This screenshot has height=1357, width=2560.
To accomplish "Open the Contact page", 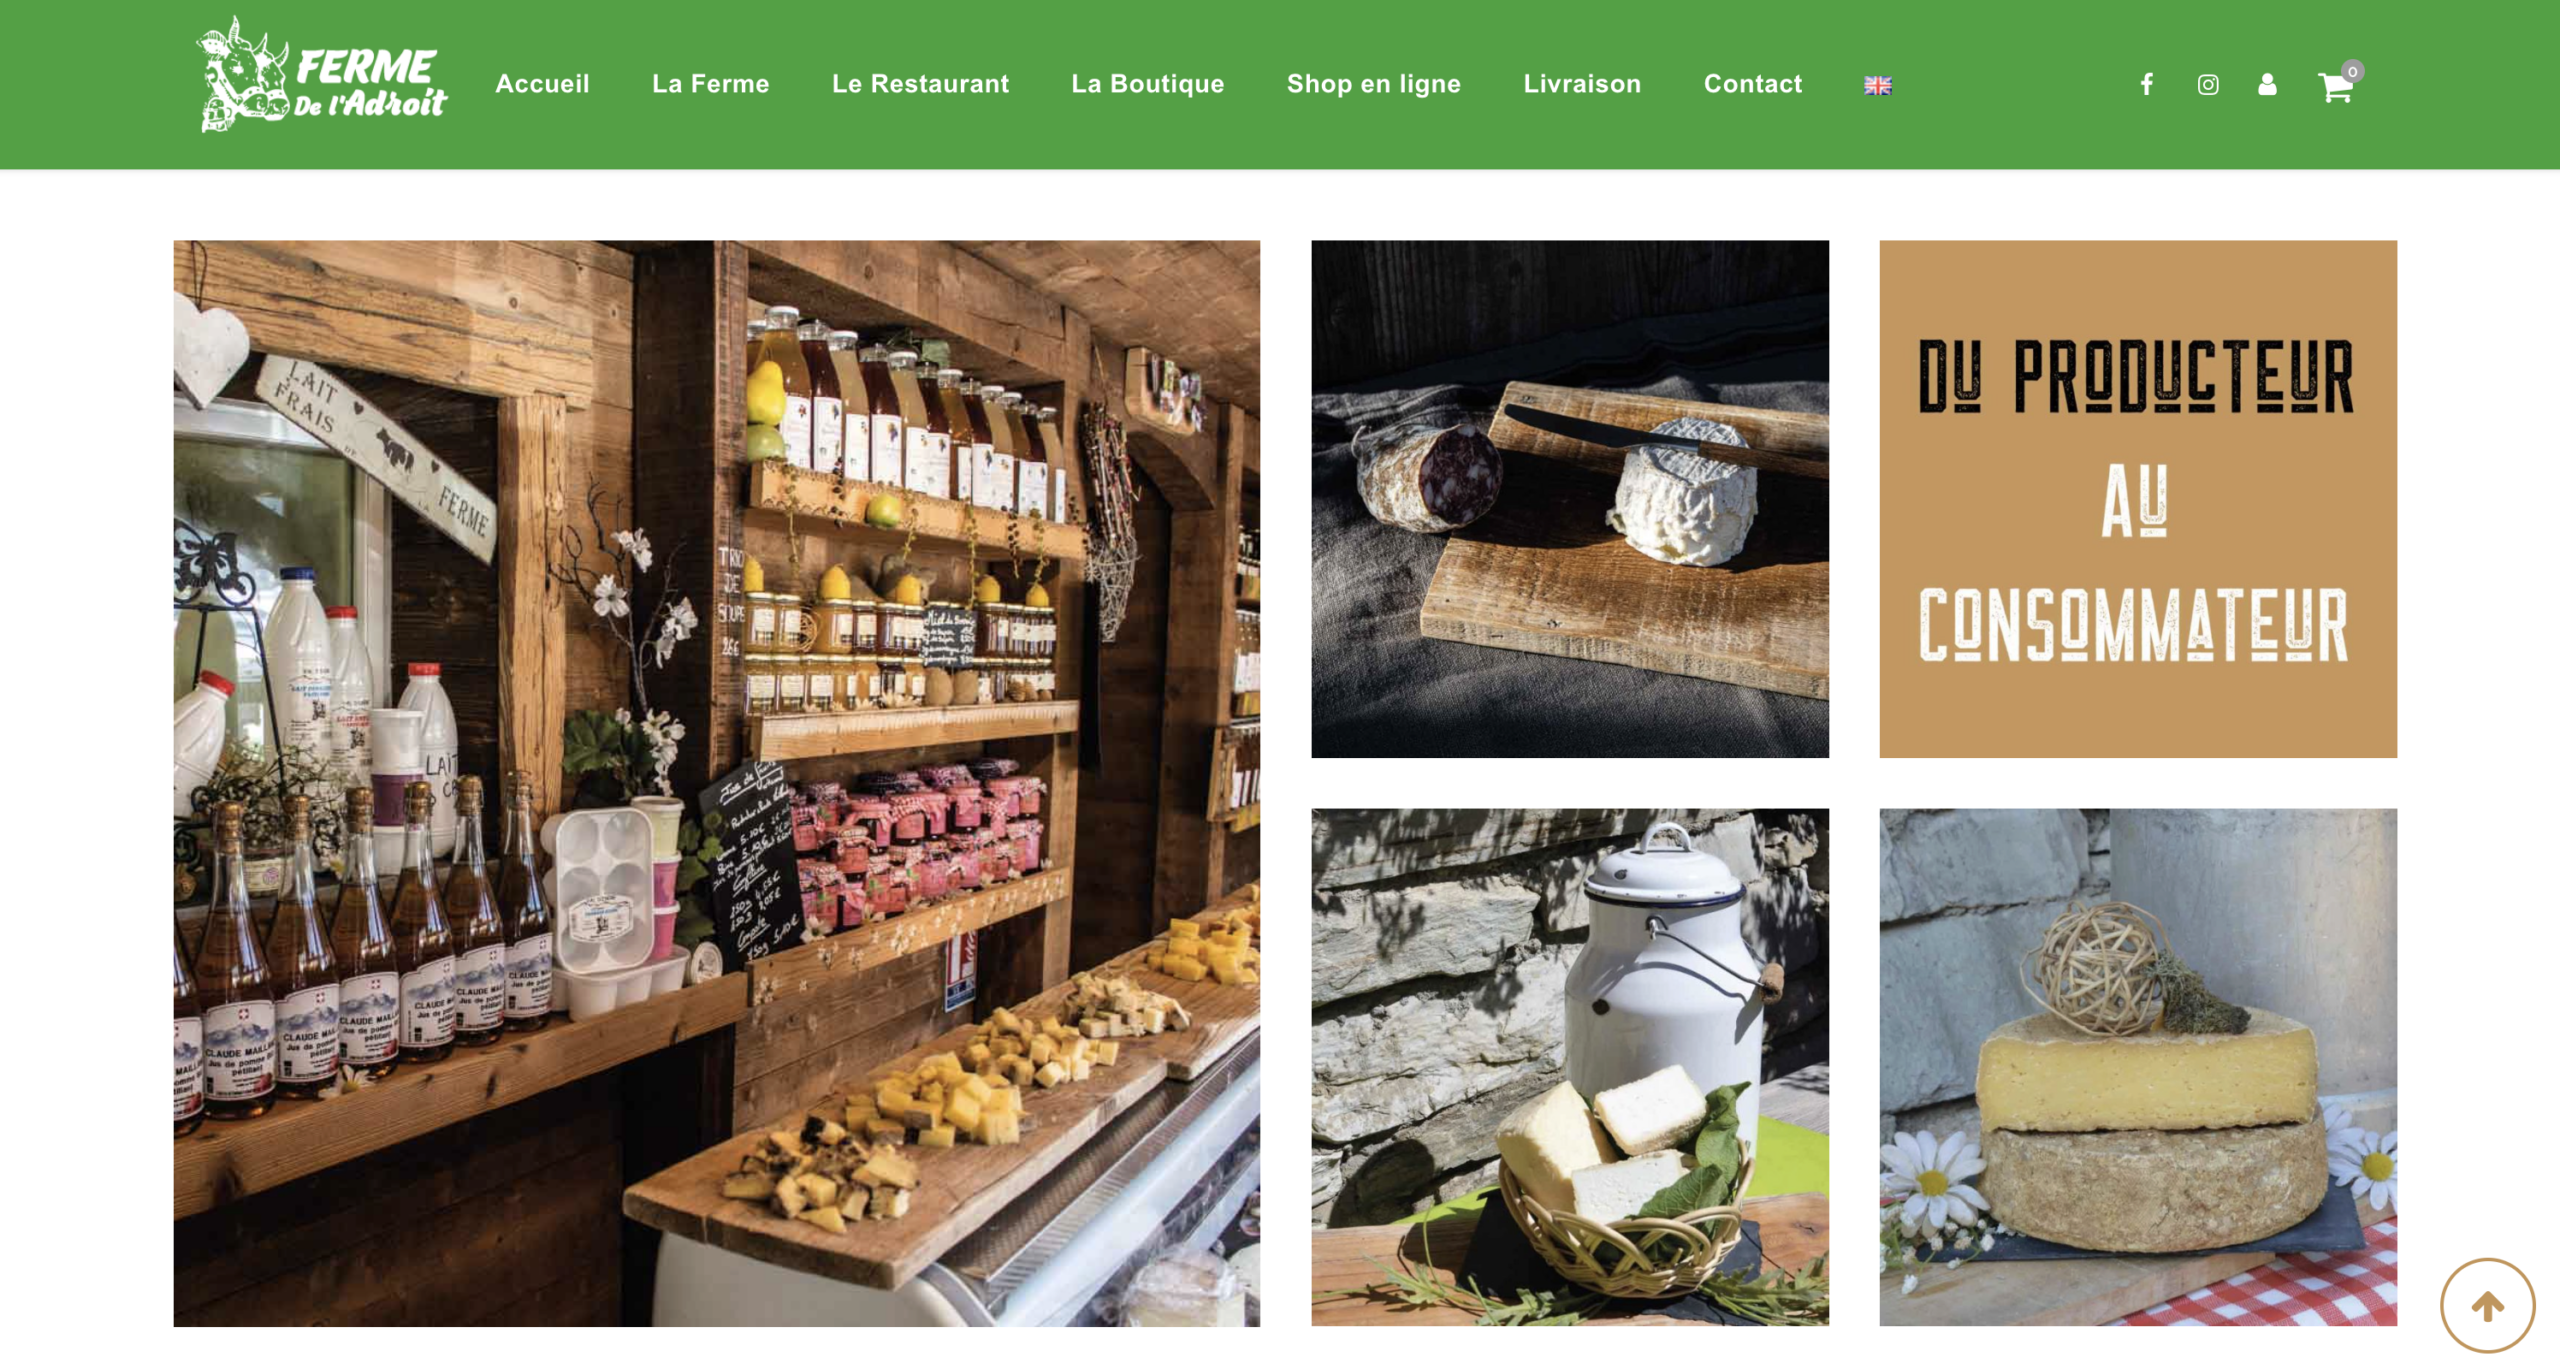I will [x=1752, y=84].
